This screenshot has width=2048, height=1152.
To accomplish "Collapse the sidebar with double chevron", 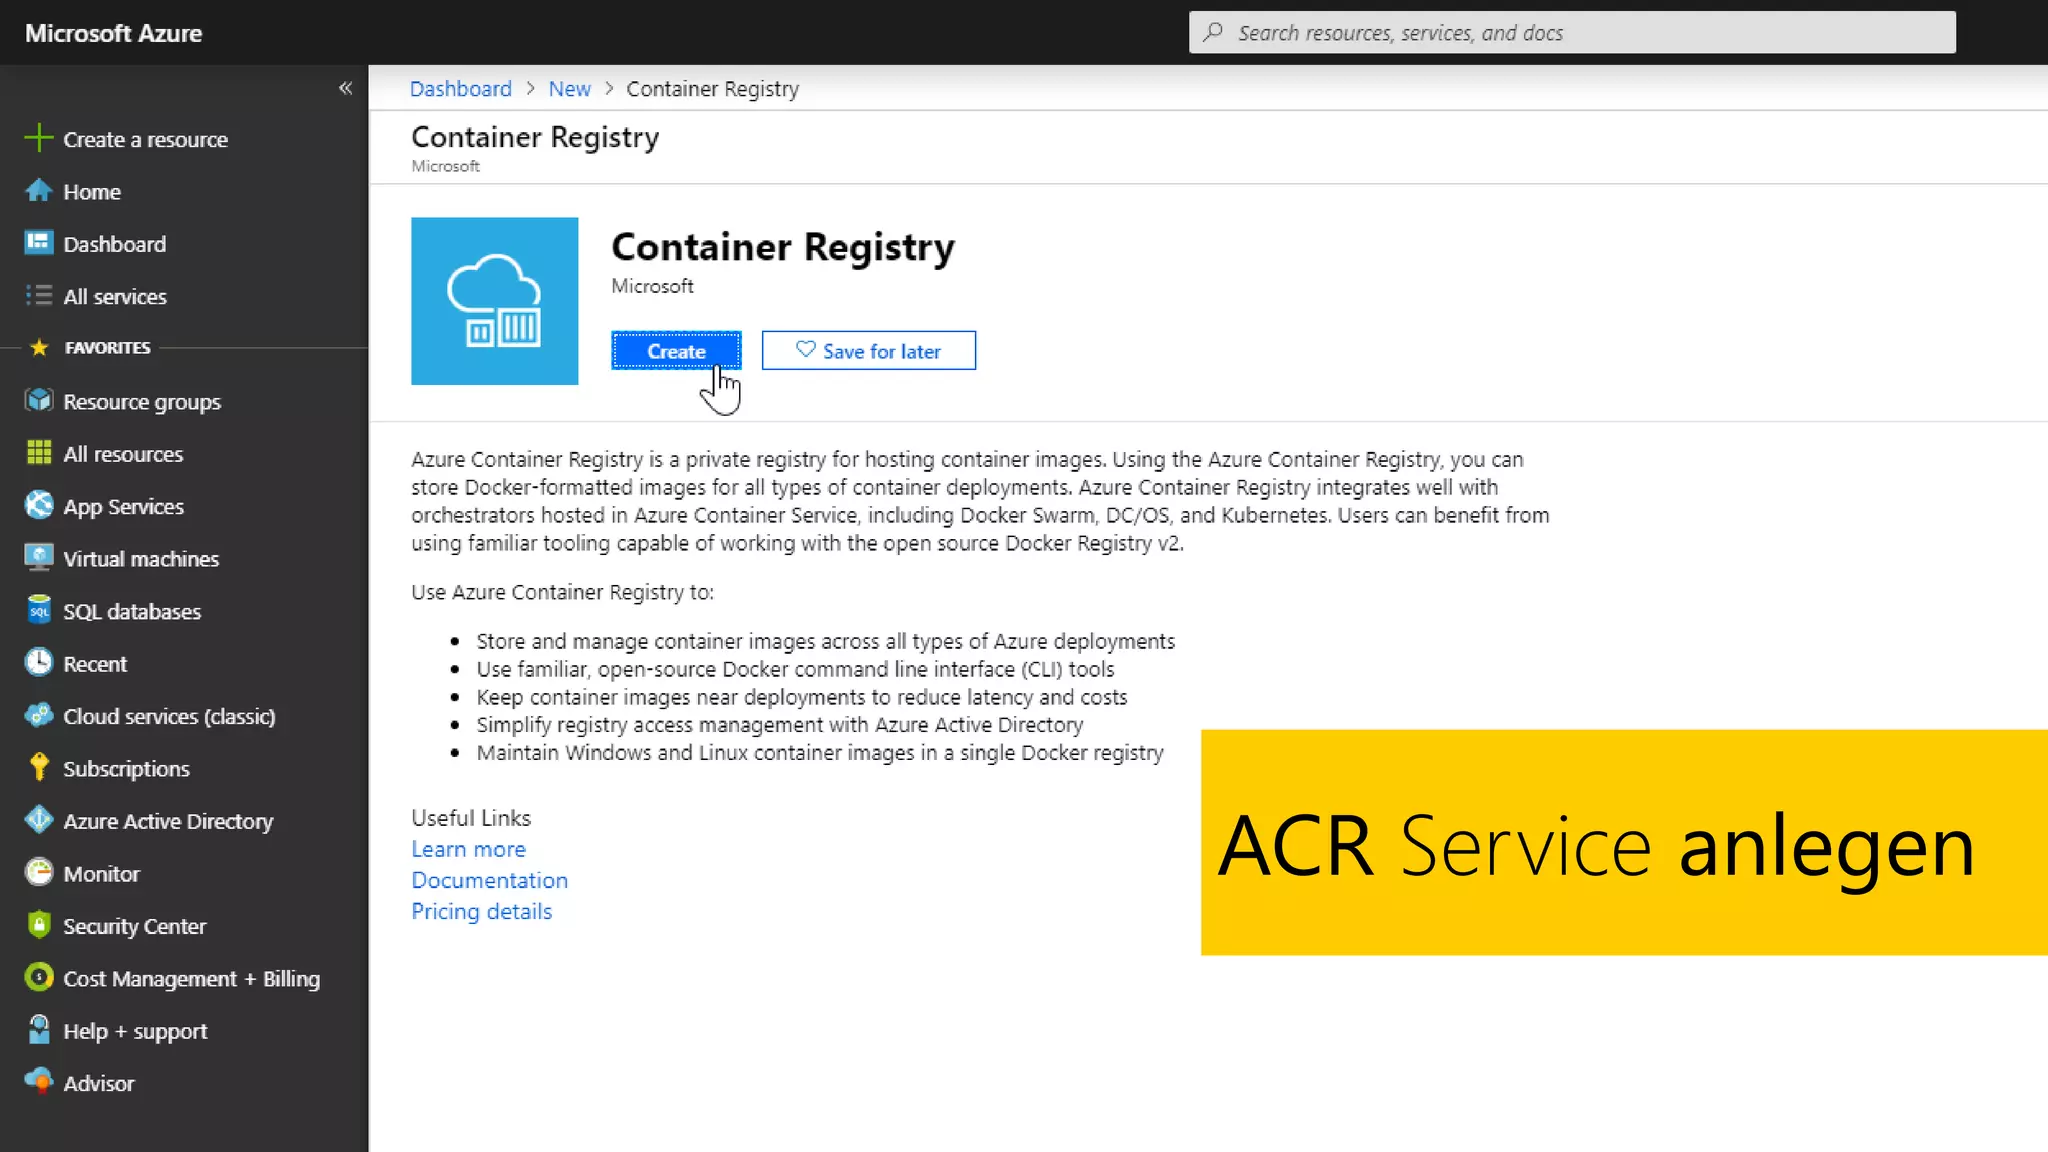I will [345, 88].
